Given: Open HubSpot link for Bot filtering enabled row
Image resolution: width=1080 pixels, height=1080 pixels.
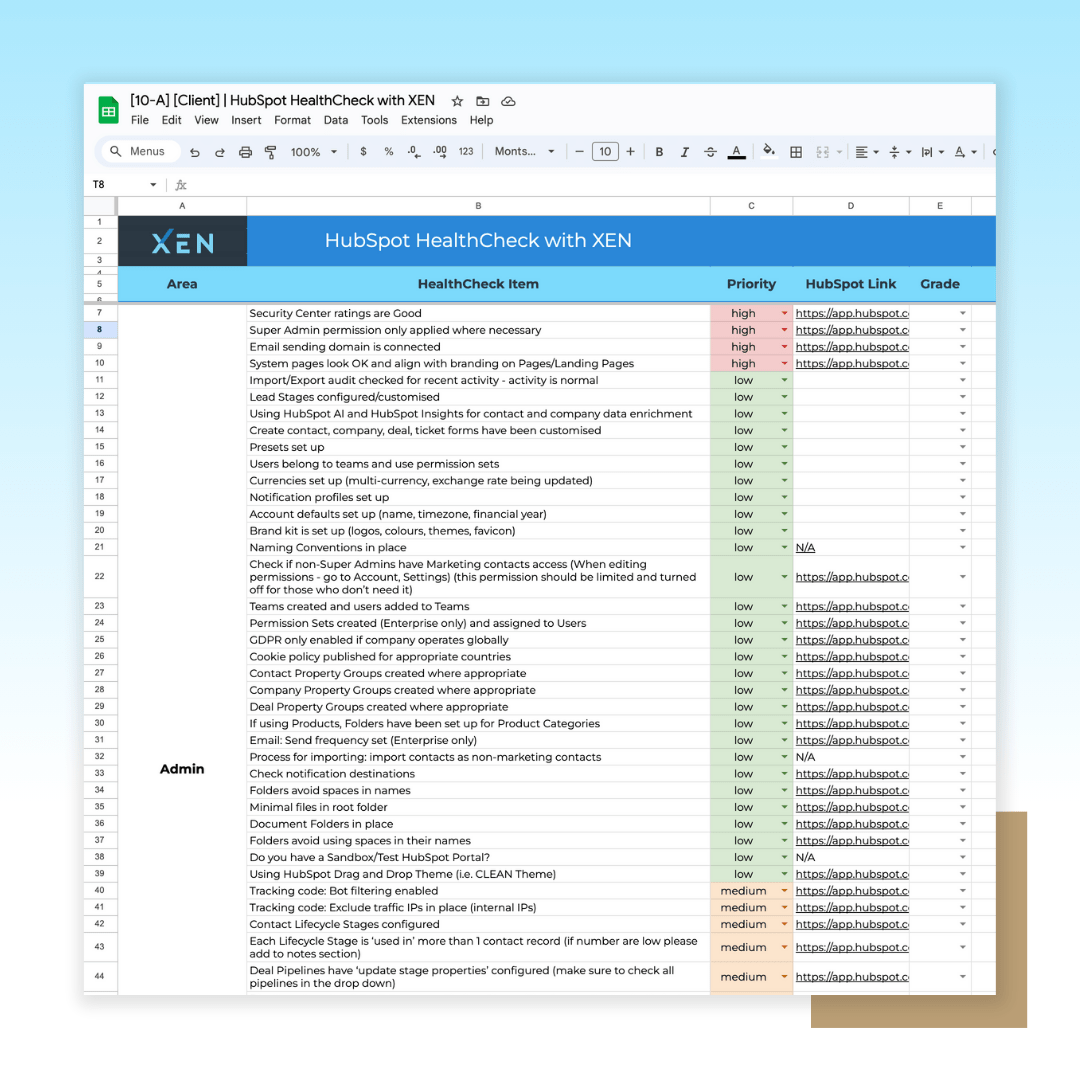Looking at the screenshot, I should pyautogui.click(x=852, y=891).
